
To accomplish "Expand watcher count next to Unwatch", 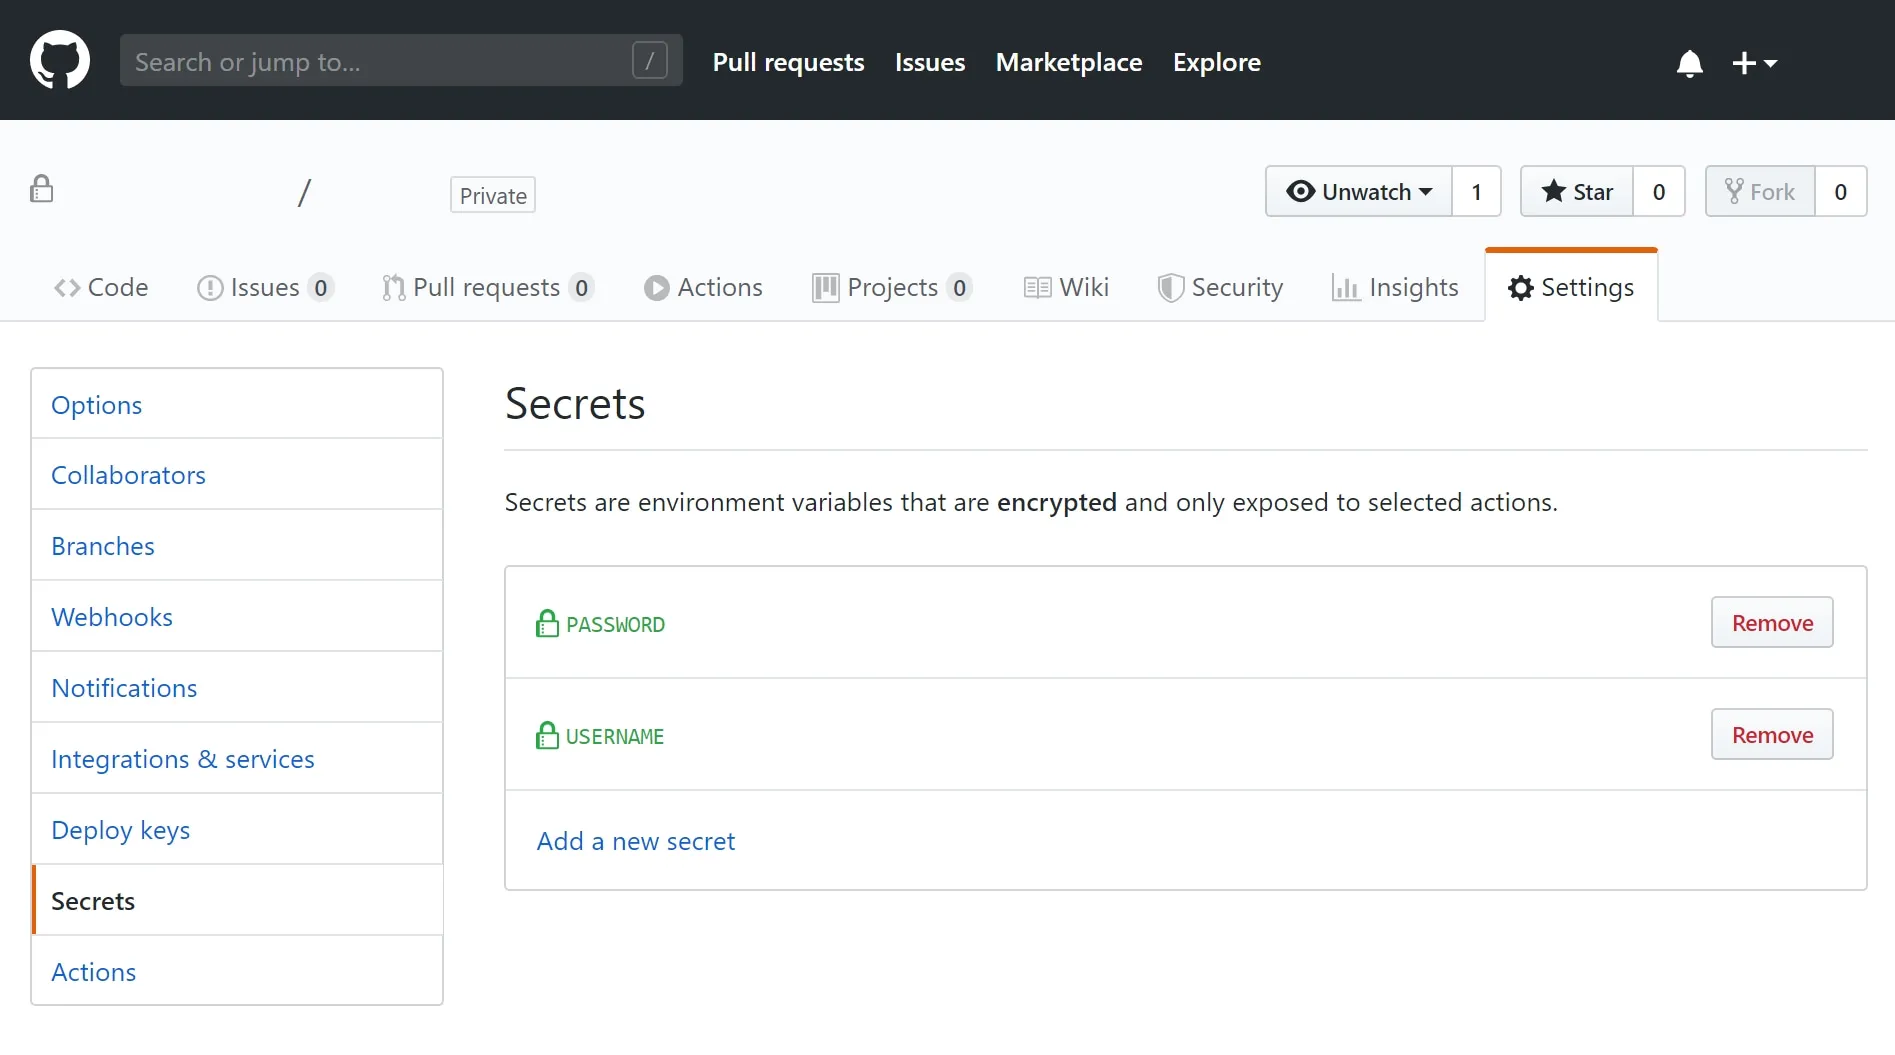I will tap(1476, 191).
